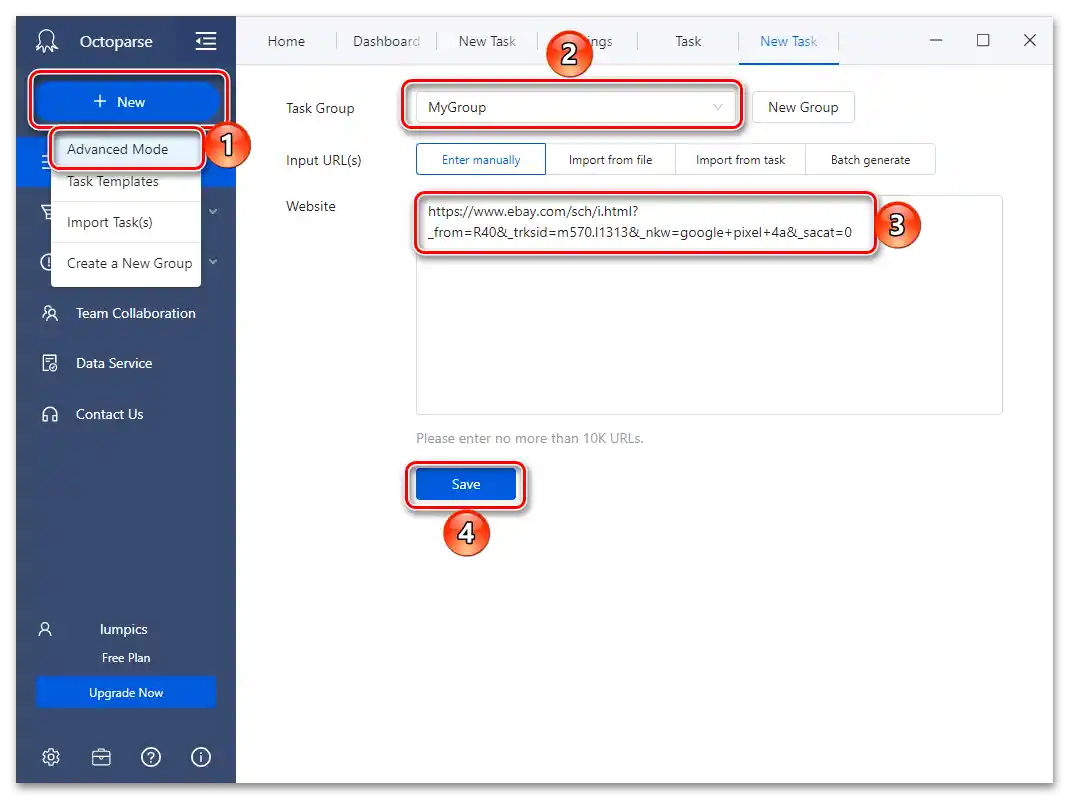Minimize the Octoparse window
Image resolution: width=1069 pixels, height=799 pixels.
(935, 40)
